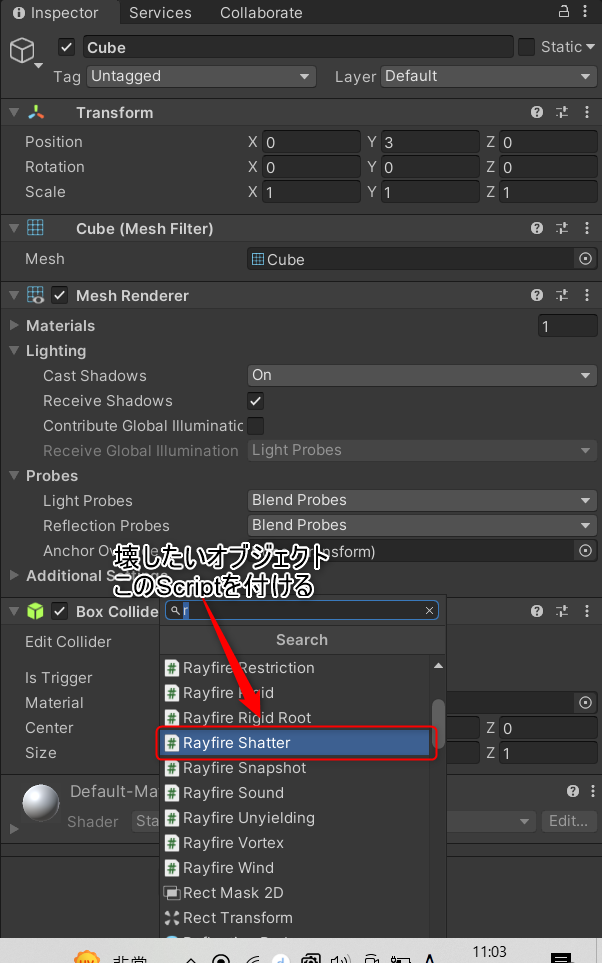Viewport: 602px width, 963px height.
Task: Disable the Box Collider component checkbox
Action: 59,611
